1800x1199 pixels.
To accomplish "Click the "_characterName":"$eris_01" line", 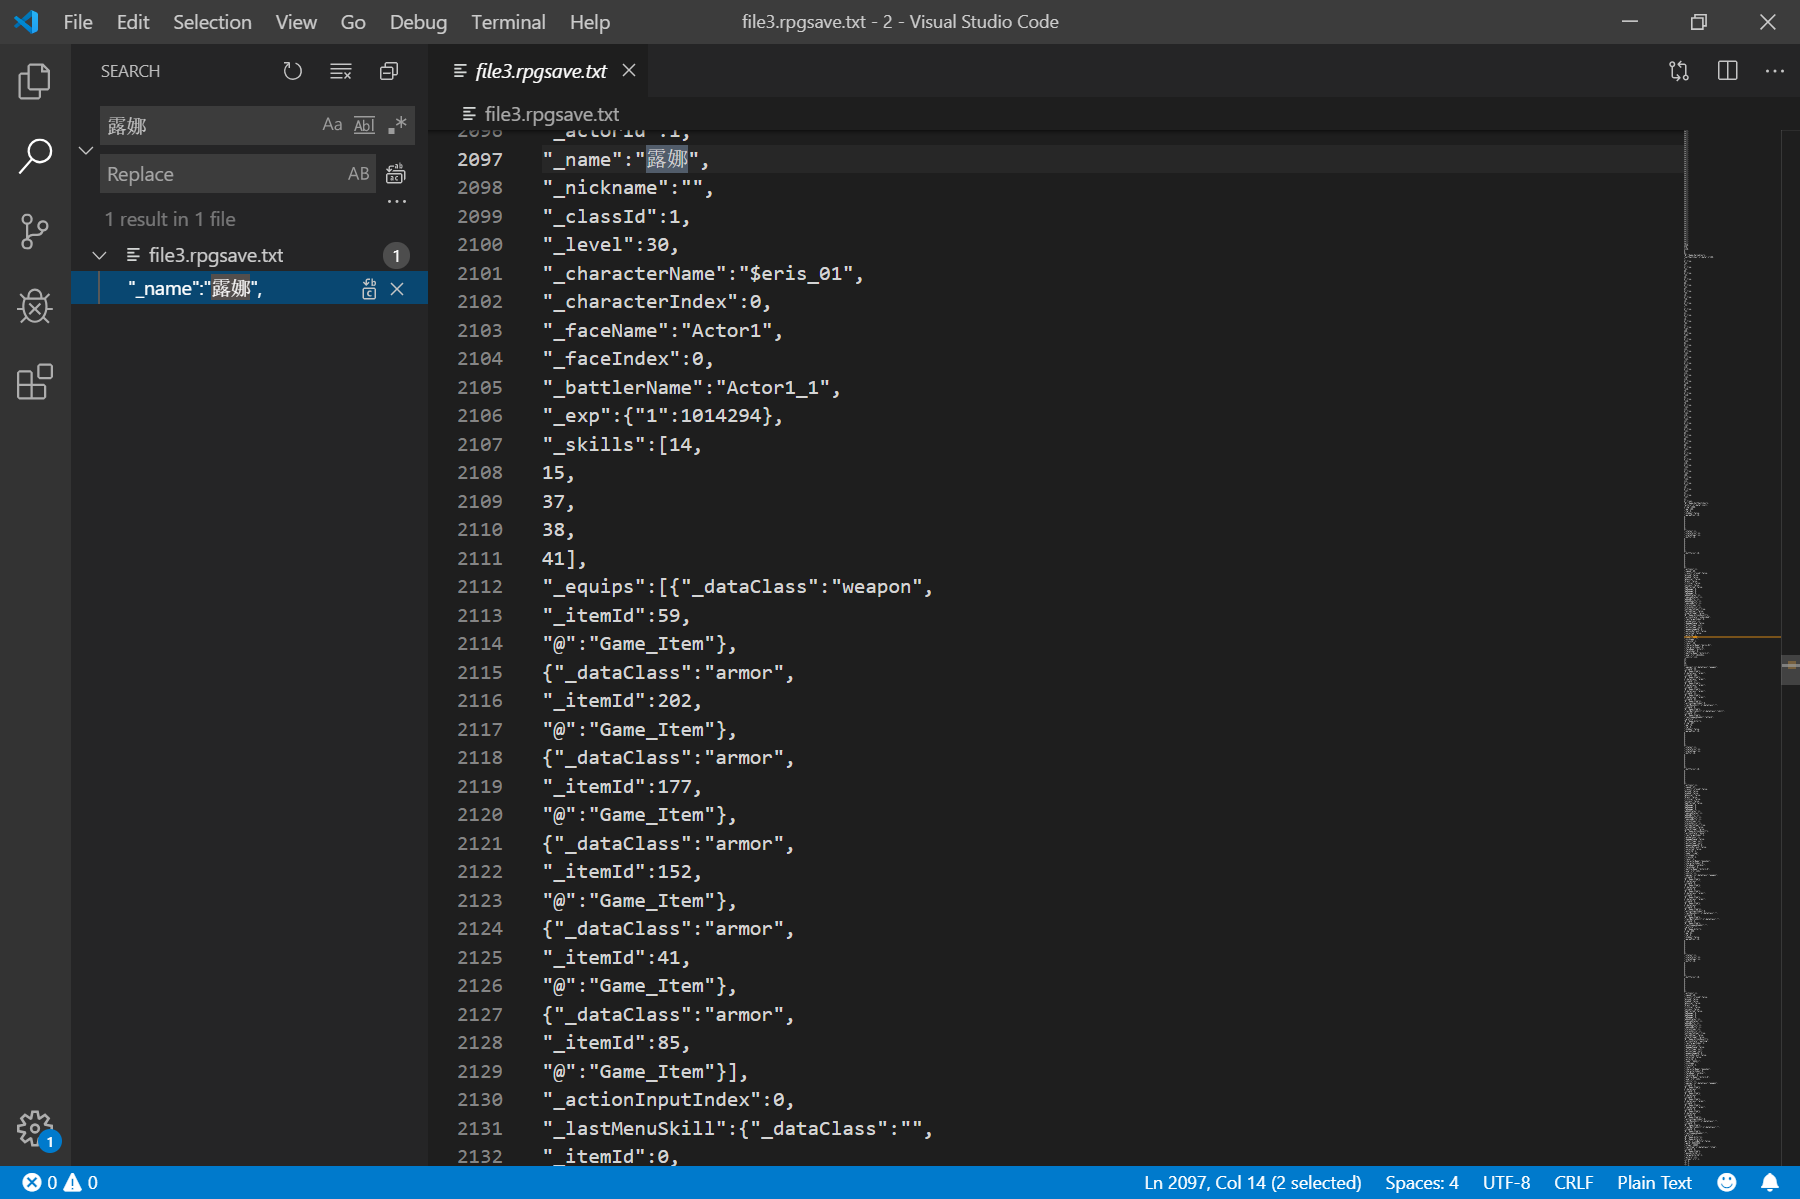I will 702,274.
